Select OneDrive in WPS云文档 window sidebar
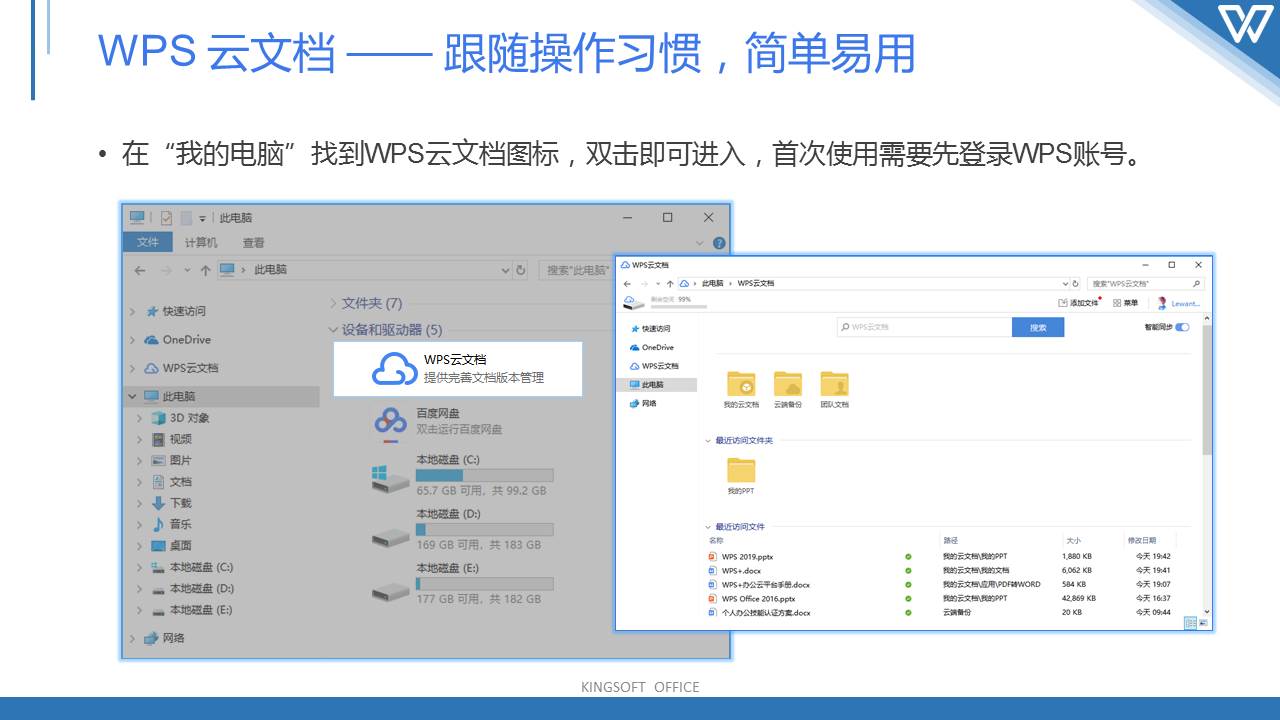Image resolution: width=1280 pixels, height=720 pixels. [x=652, y=347]
